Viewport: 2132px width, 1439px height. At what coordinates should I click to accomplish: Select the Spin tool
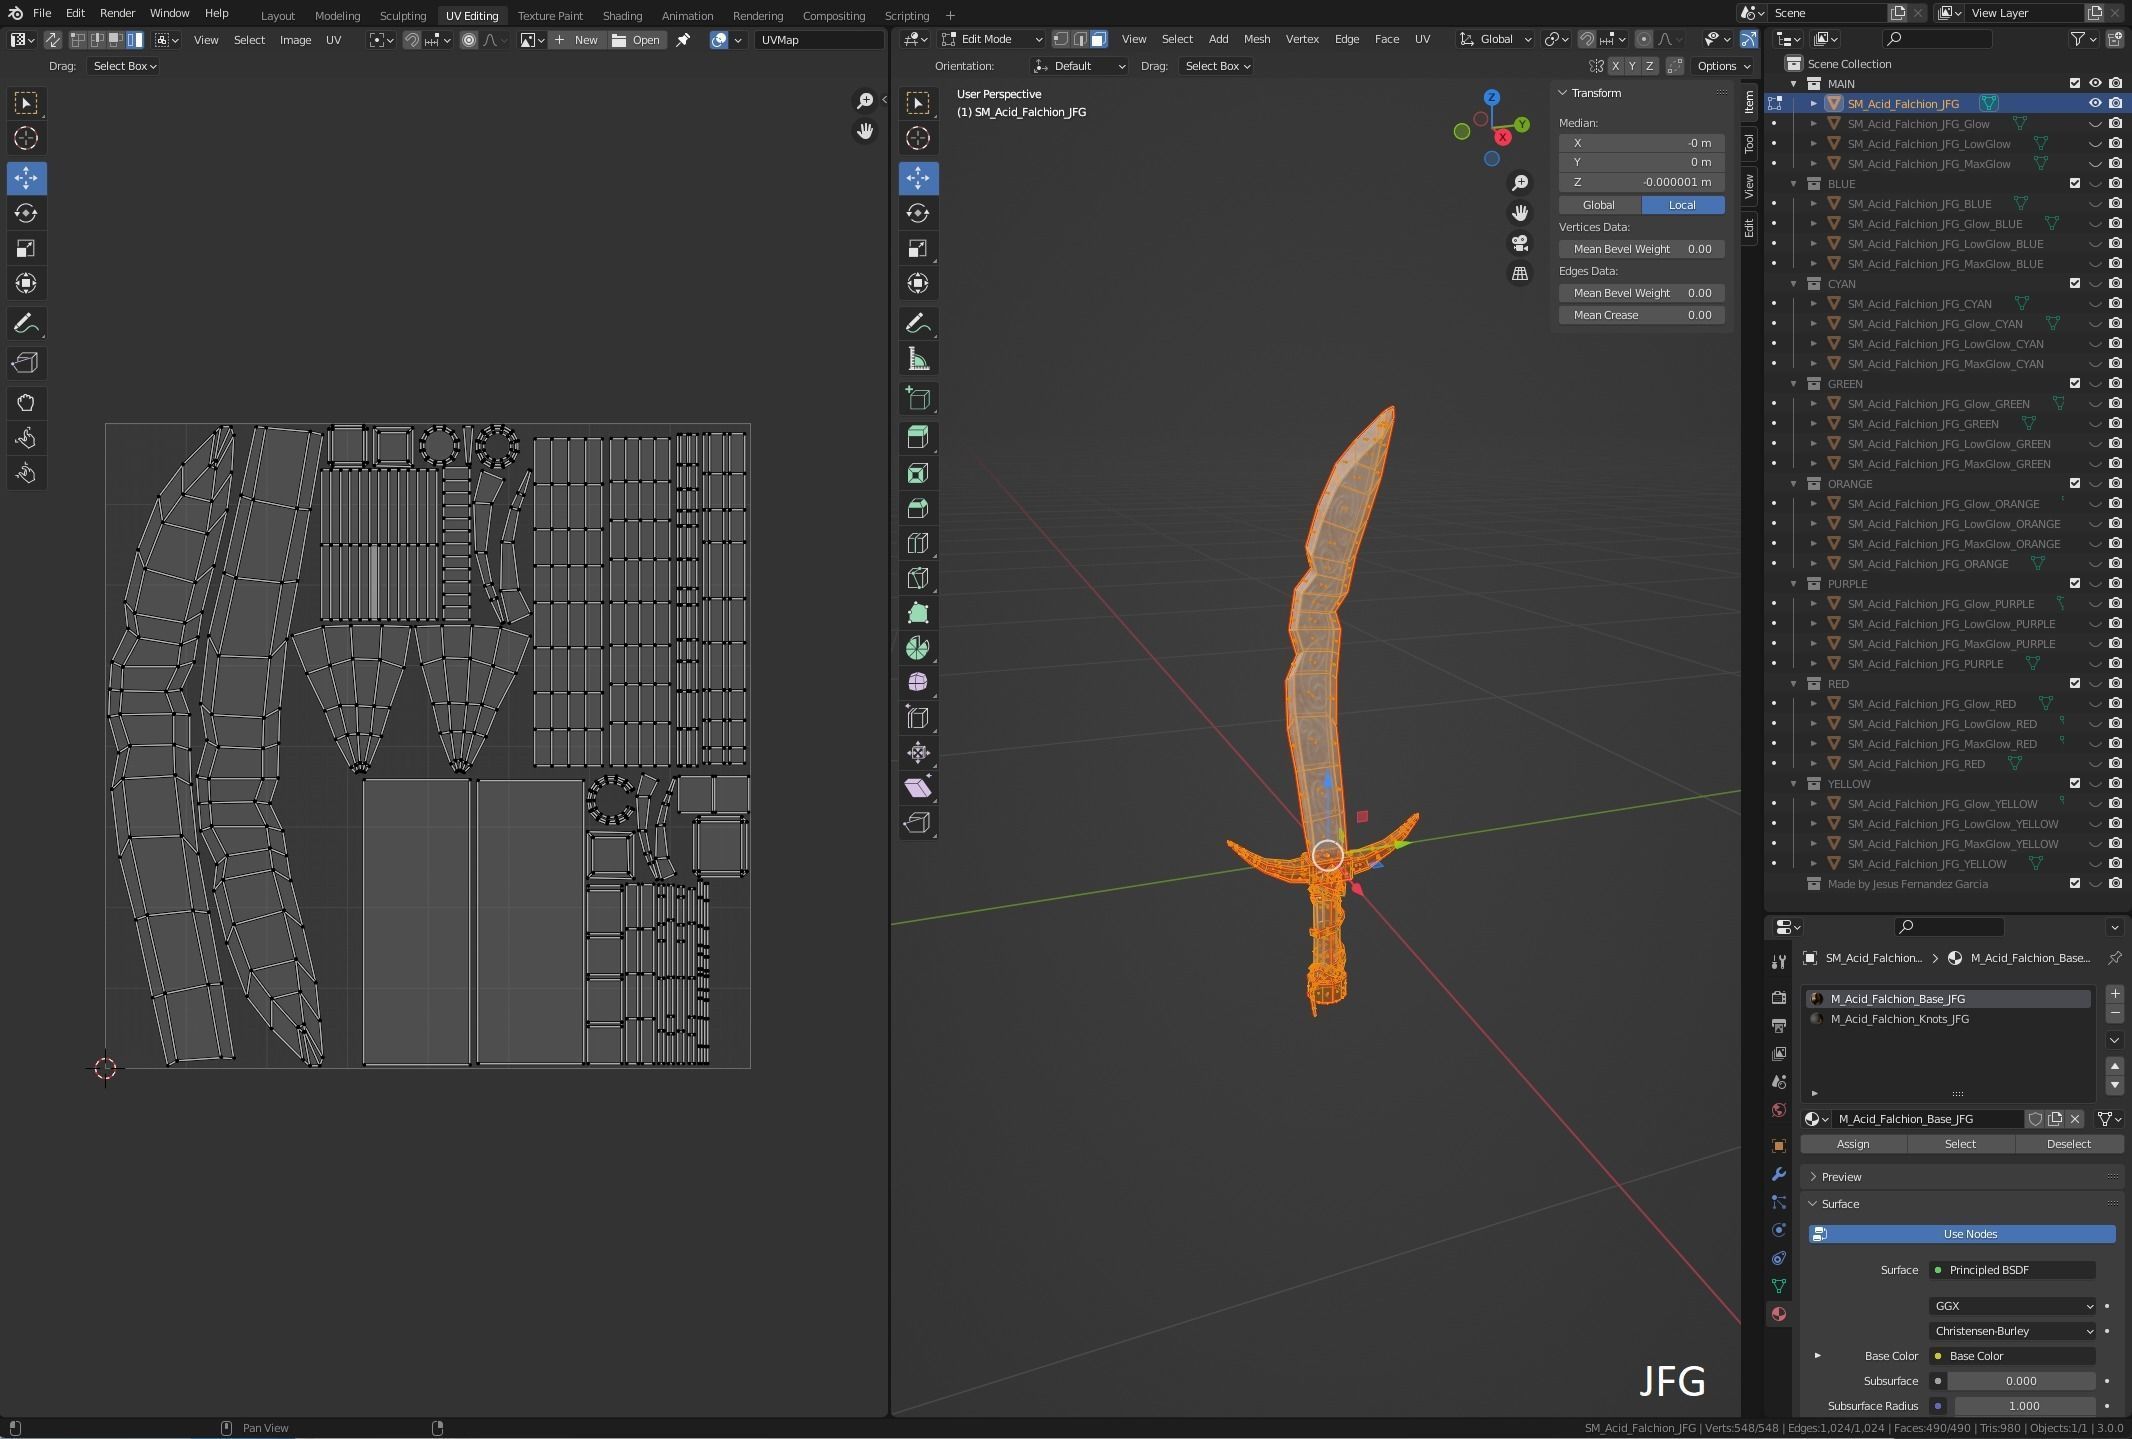pos(918,648)
